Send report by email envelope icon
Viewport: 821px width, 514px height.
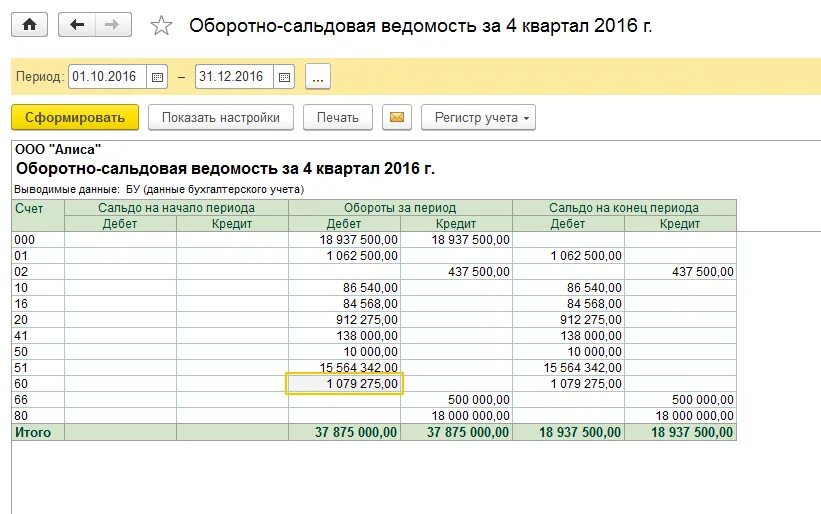tap(397, 117)
